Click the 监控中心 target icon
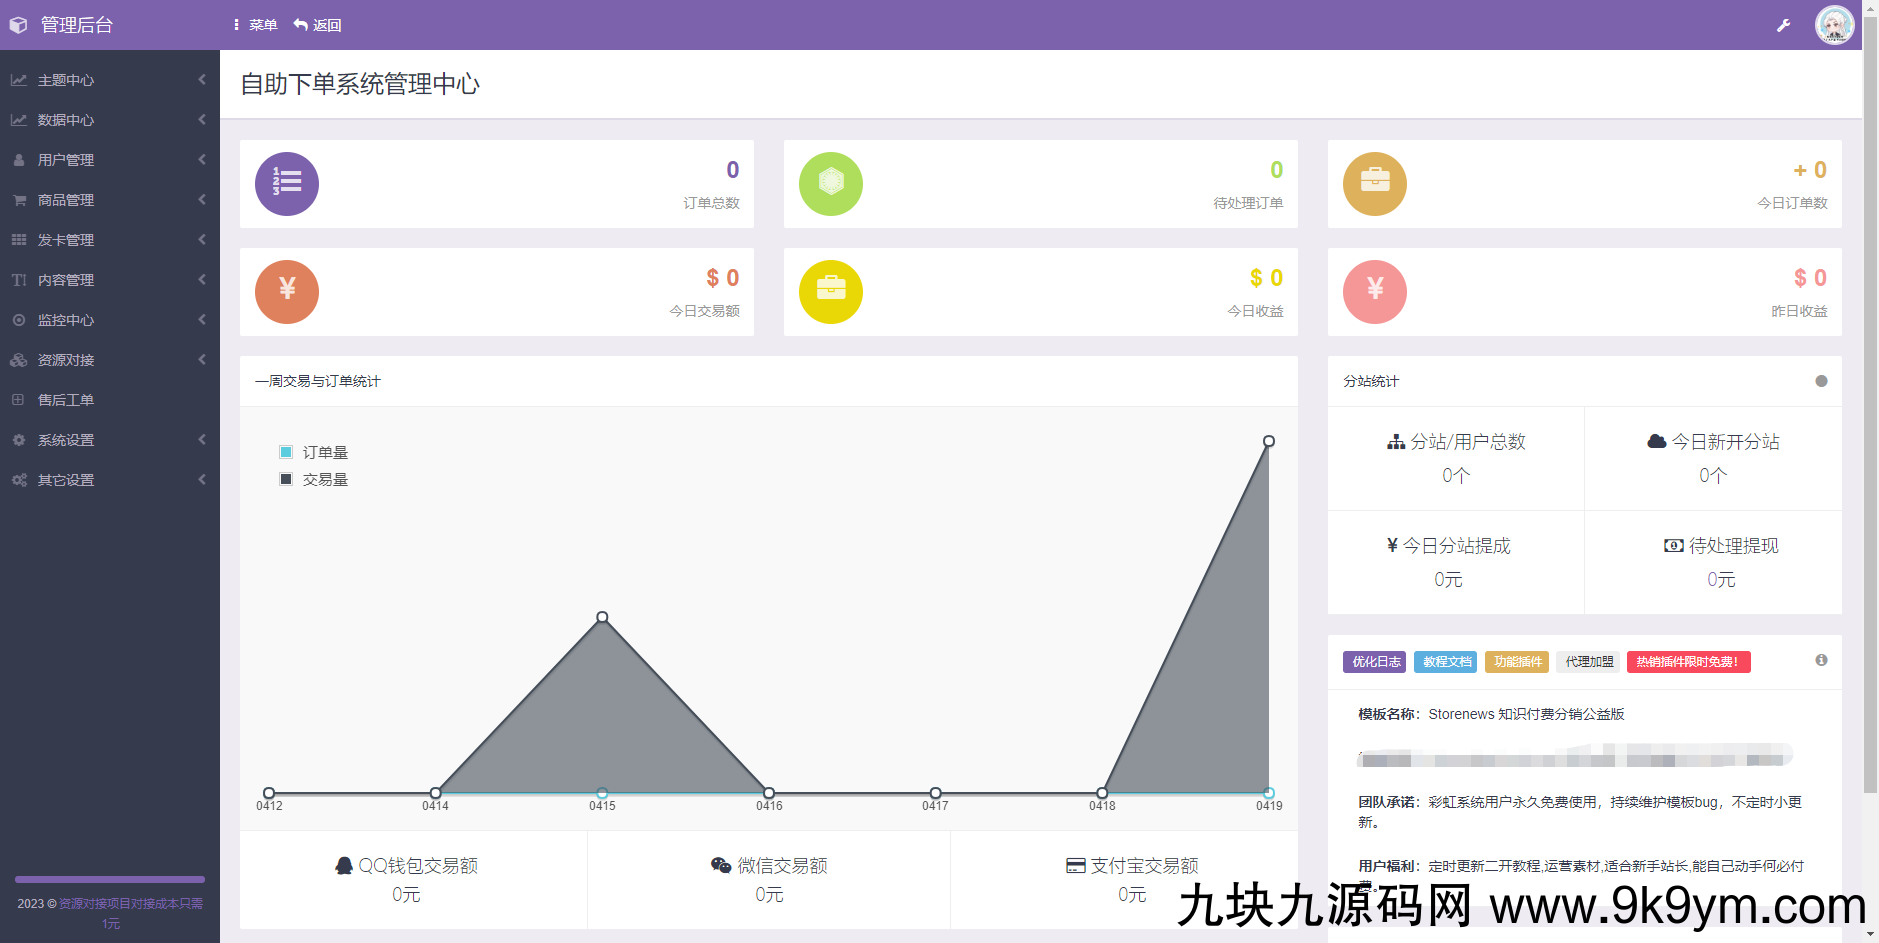This screenshot has width=1879, height=943. pos(19,320)
